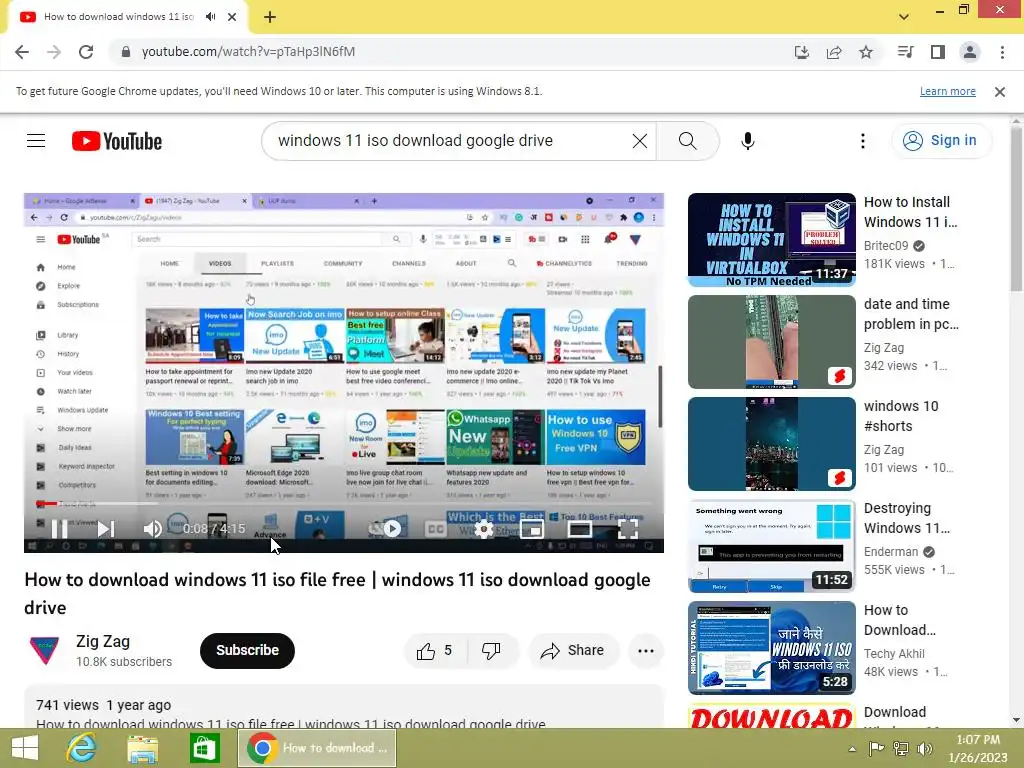Go to YouTube home via the logo
Viewport: 1024px width, 768px height.
point(117,141)
